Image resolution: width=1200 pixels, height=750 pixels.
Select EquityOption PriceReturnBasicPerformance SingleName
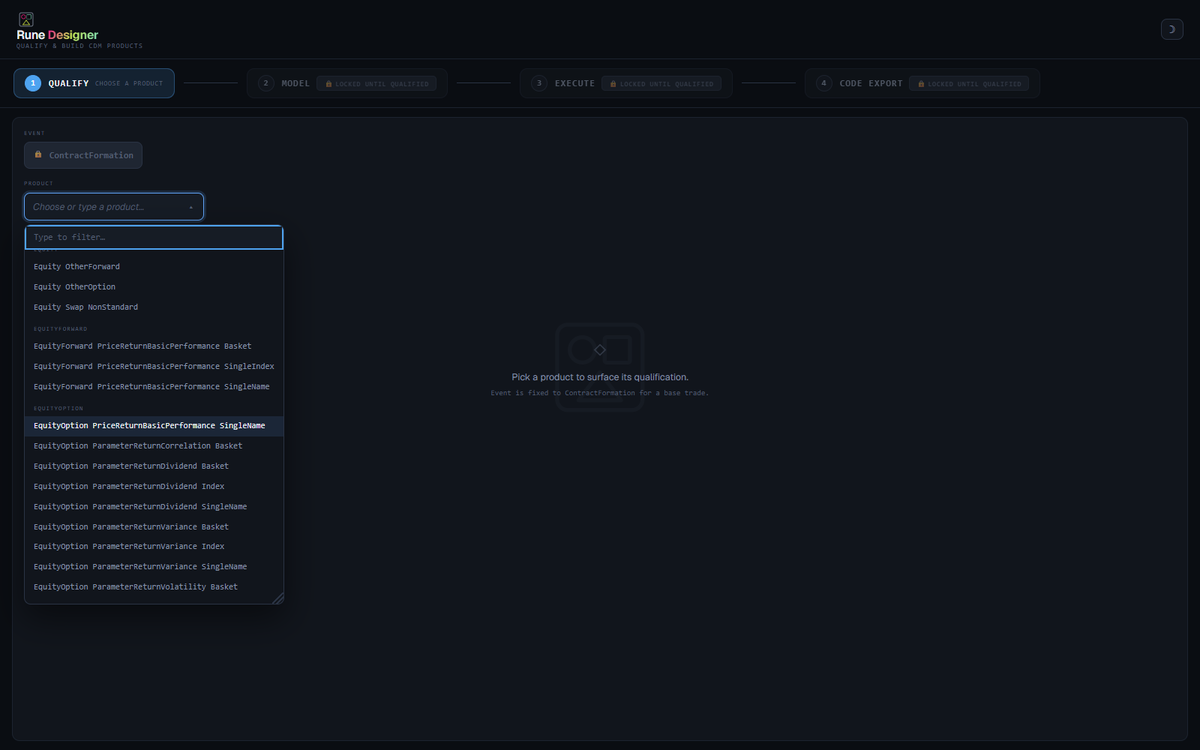(x=154, y=426)
